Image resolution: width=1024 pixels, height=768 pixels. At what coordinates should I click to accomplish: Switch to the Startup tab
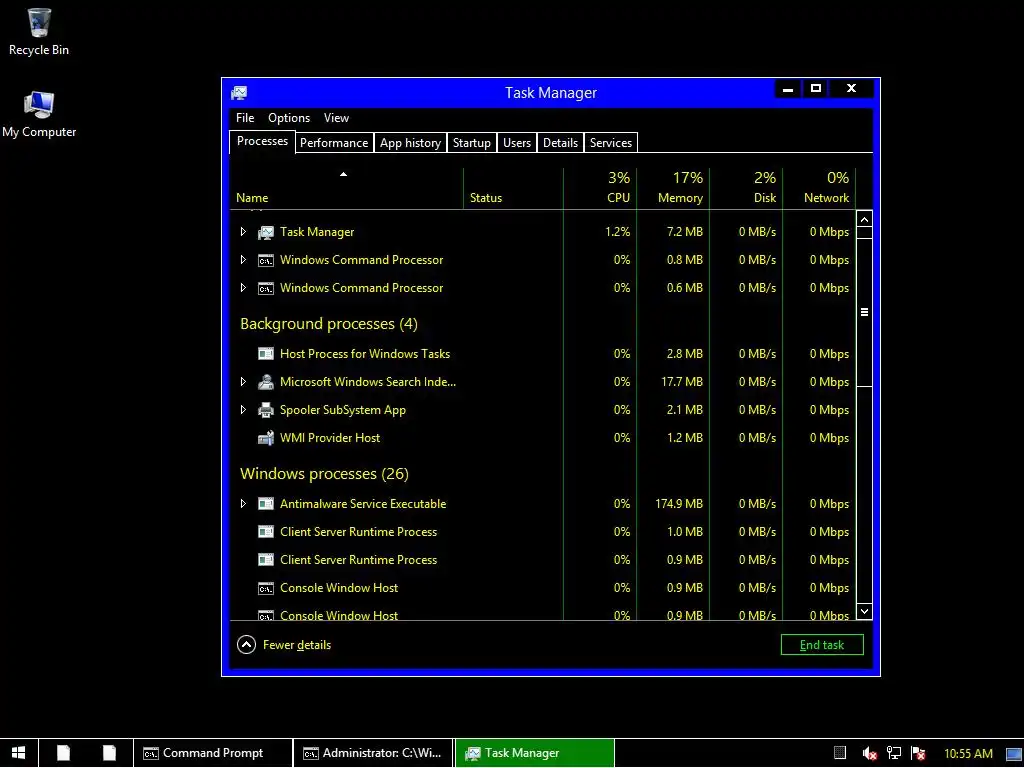coord(472,143)
